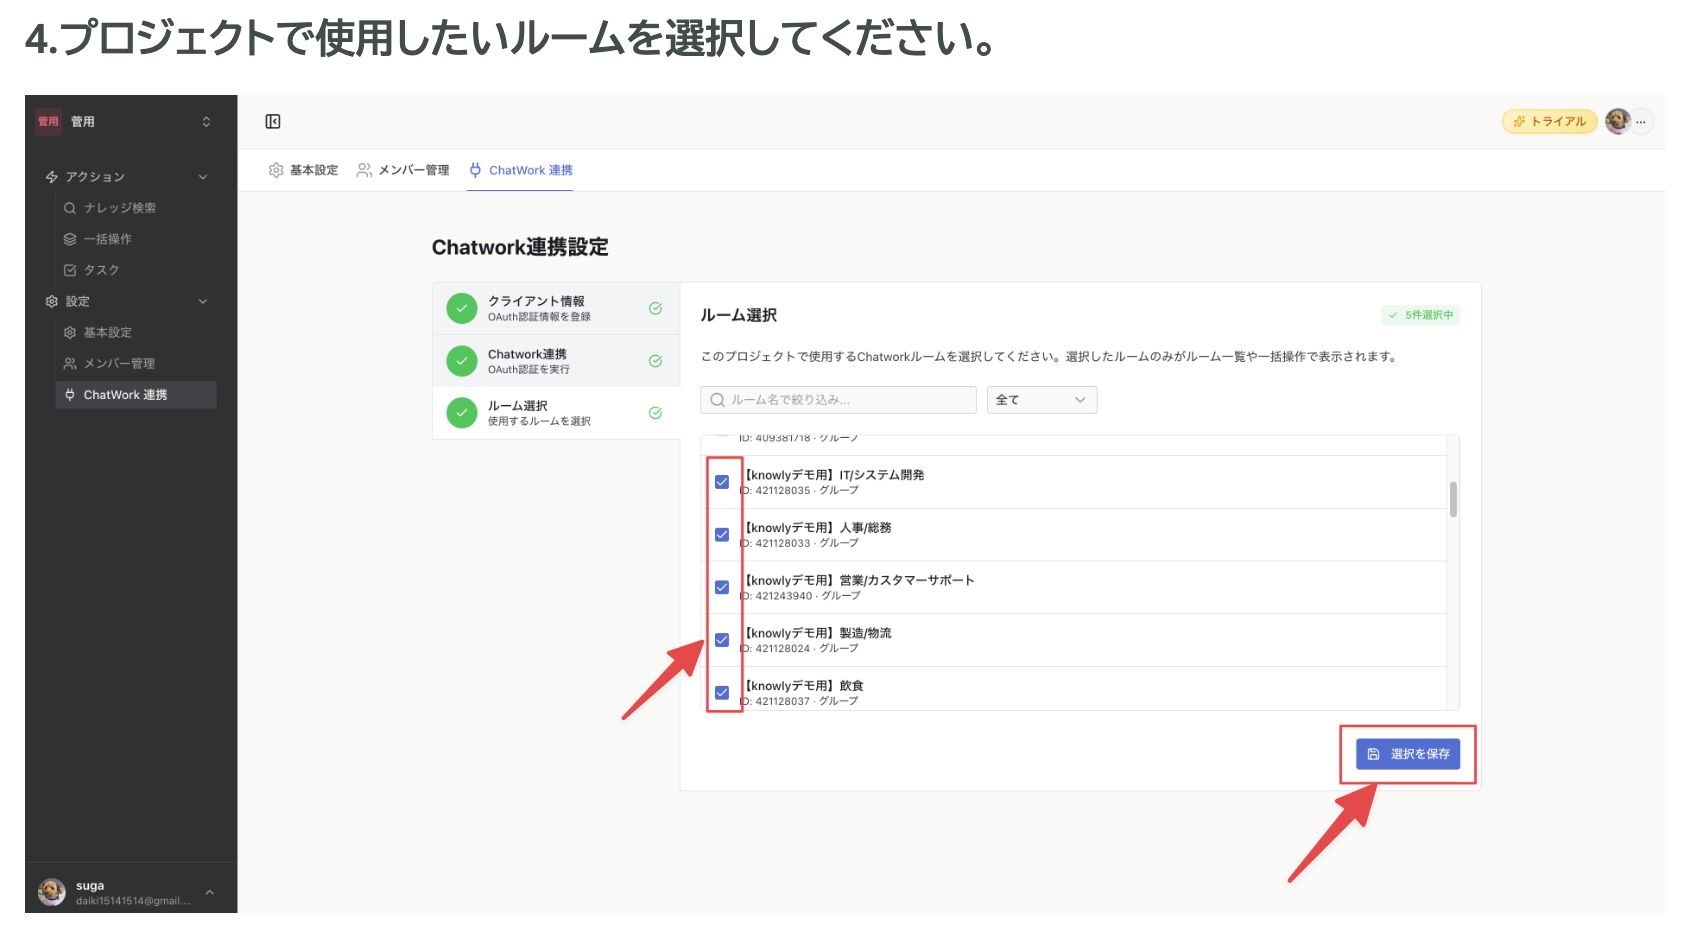Click the 5件選択中 status badge

[x=1419, y=314]
